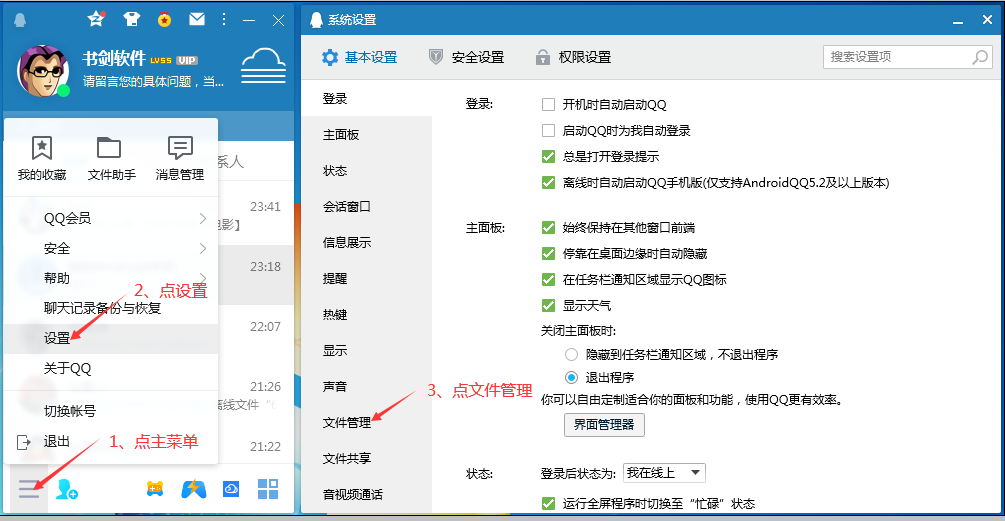The width and height of the screenshot is (1005, 521).
Task: Select 提醒 in settings sidebar
Action: (x=366, y=279)
